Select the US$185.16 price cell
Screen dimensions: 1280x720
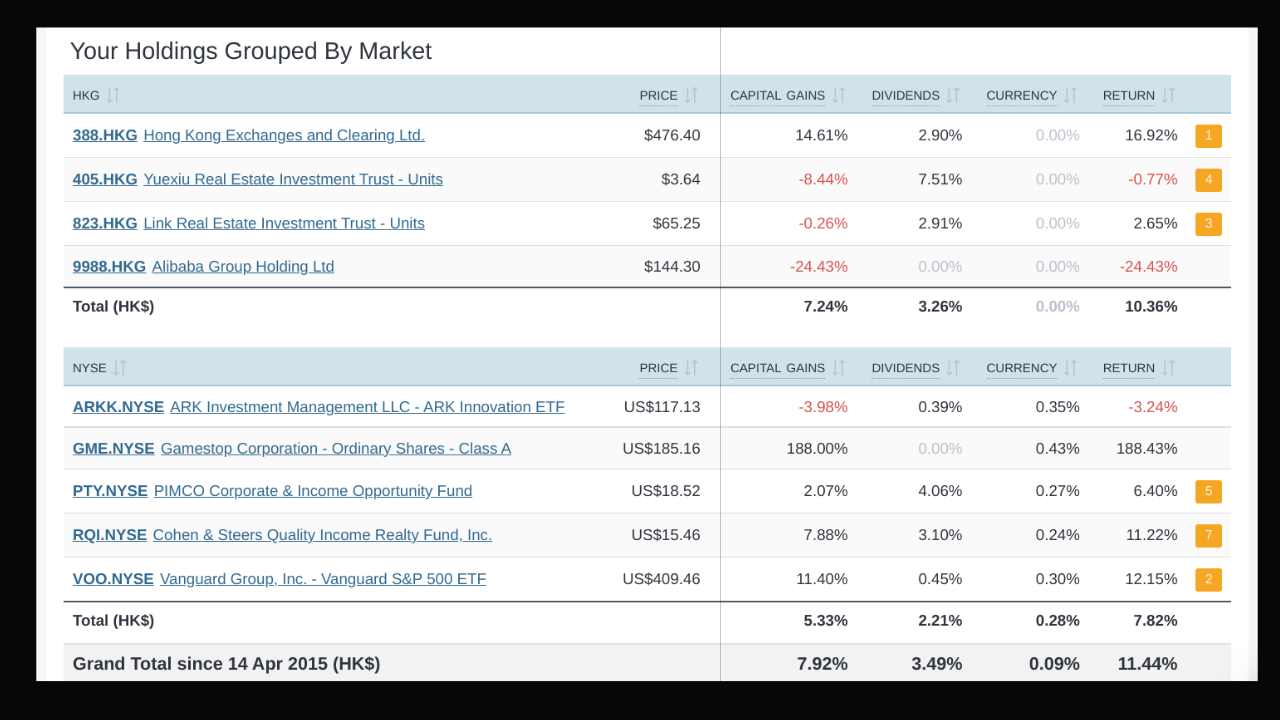[662, 449]
